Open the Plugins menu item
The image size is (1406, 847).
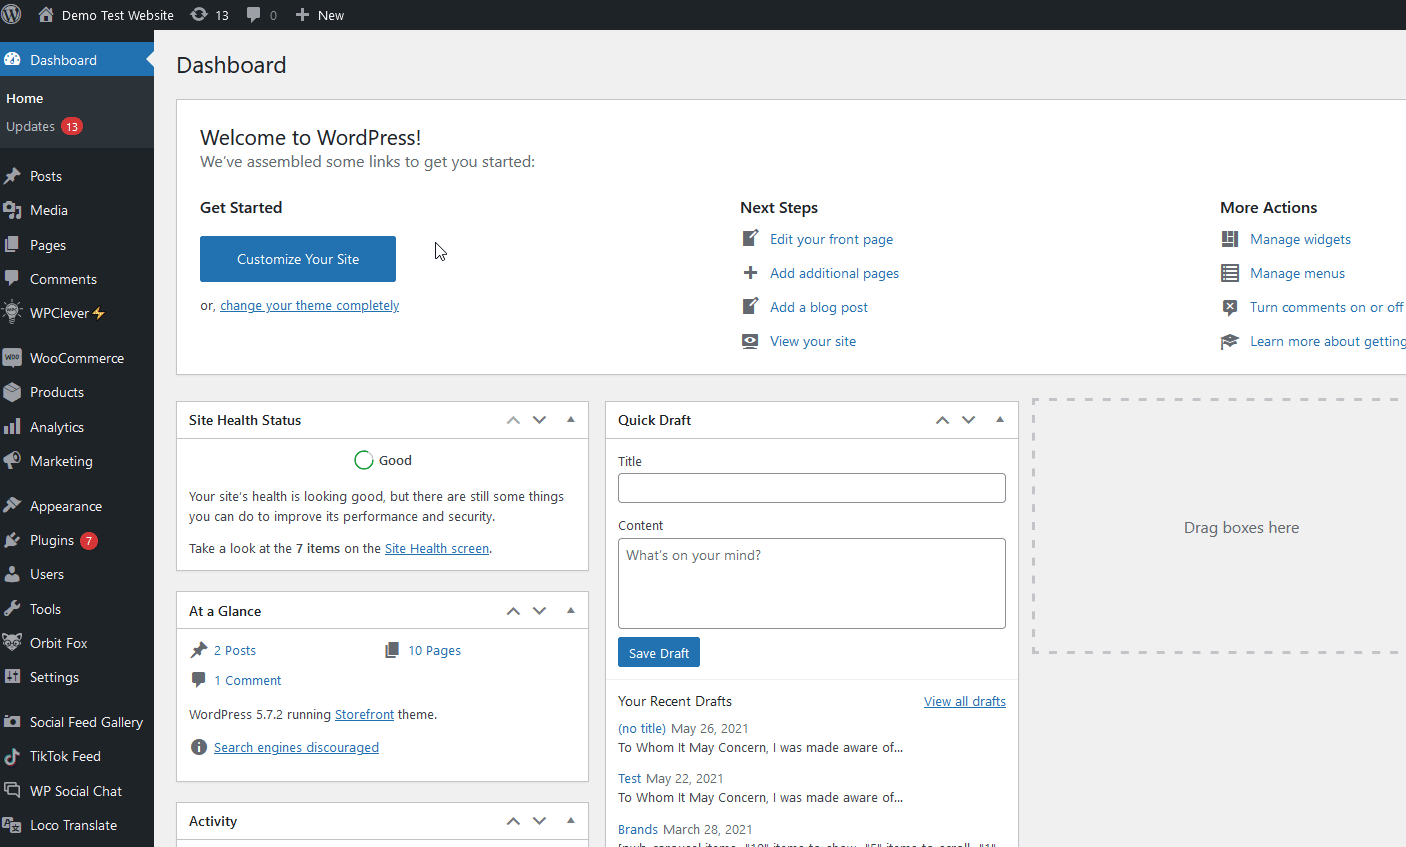coord(77,540)
